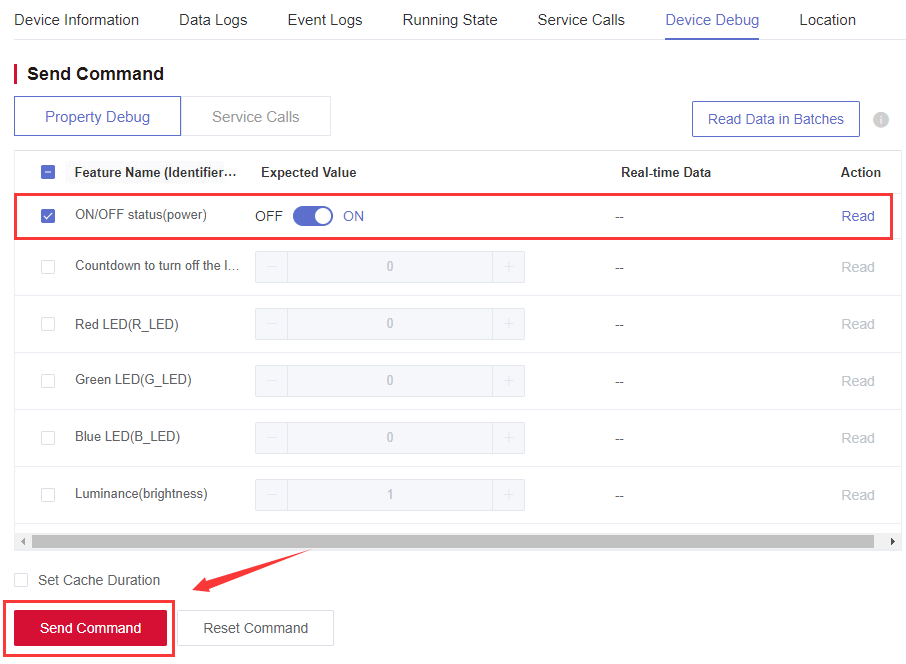Click Read for the Countdown row
This screenshot has width=906, height=664.
click(857, 267)
